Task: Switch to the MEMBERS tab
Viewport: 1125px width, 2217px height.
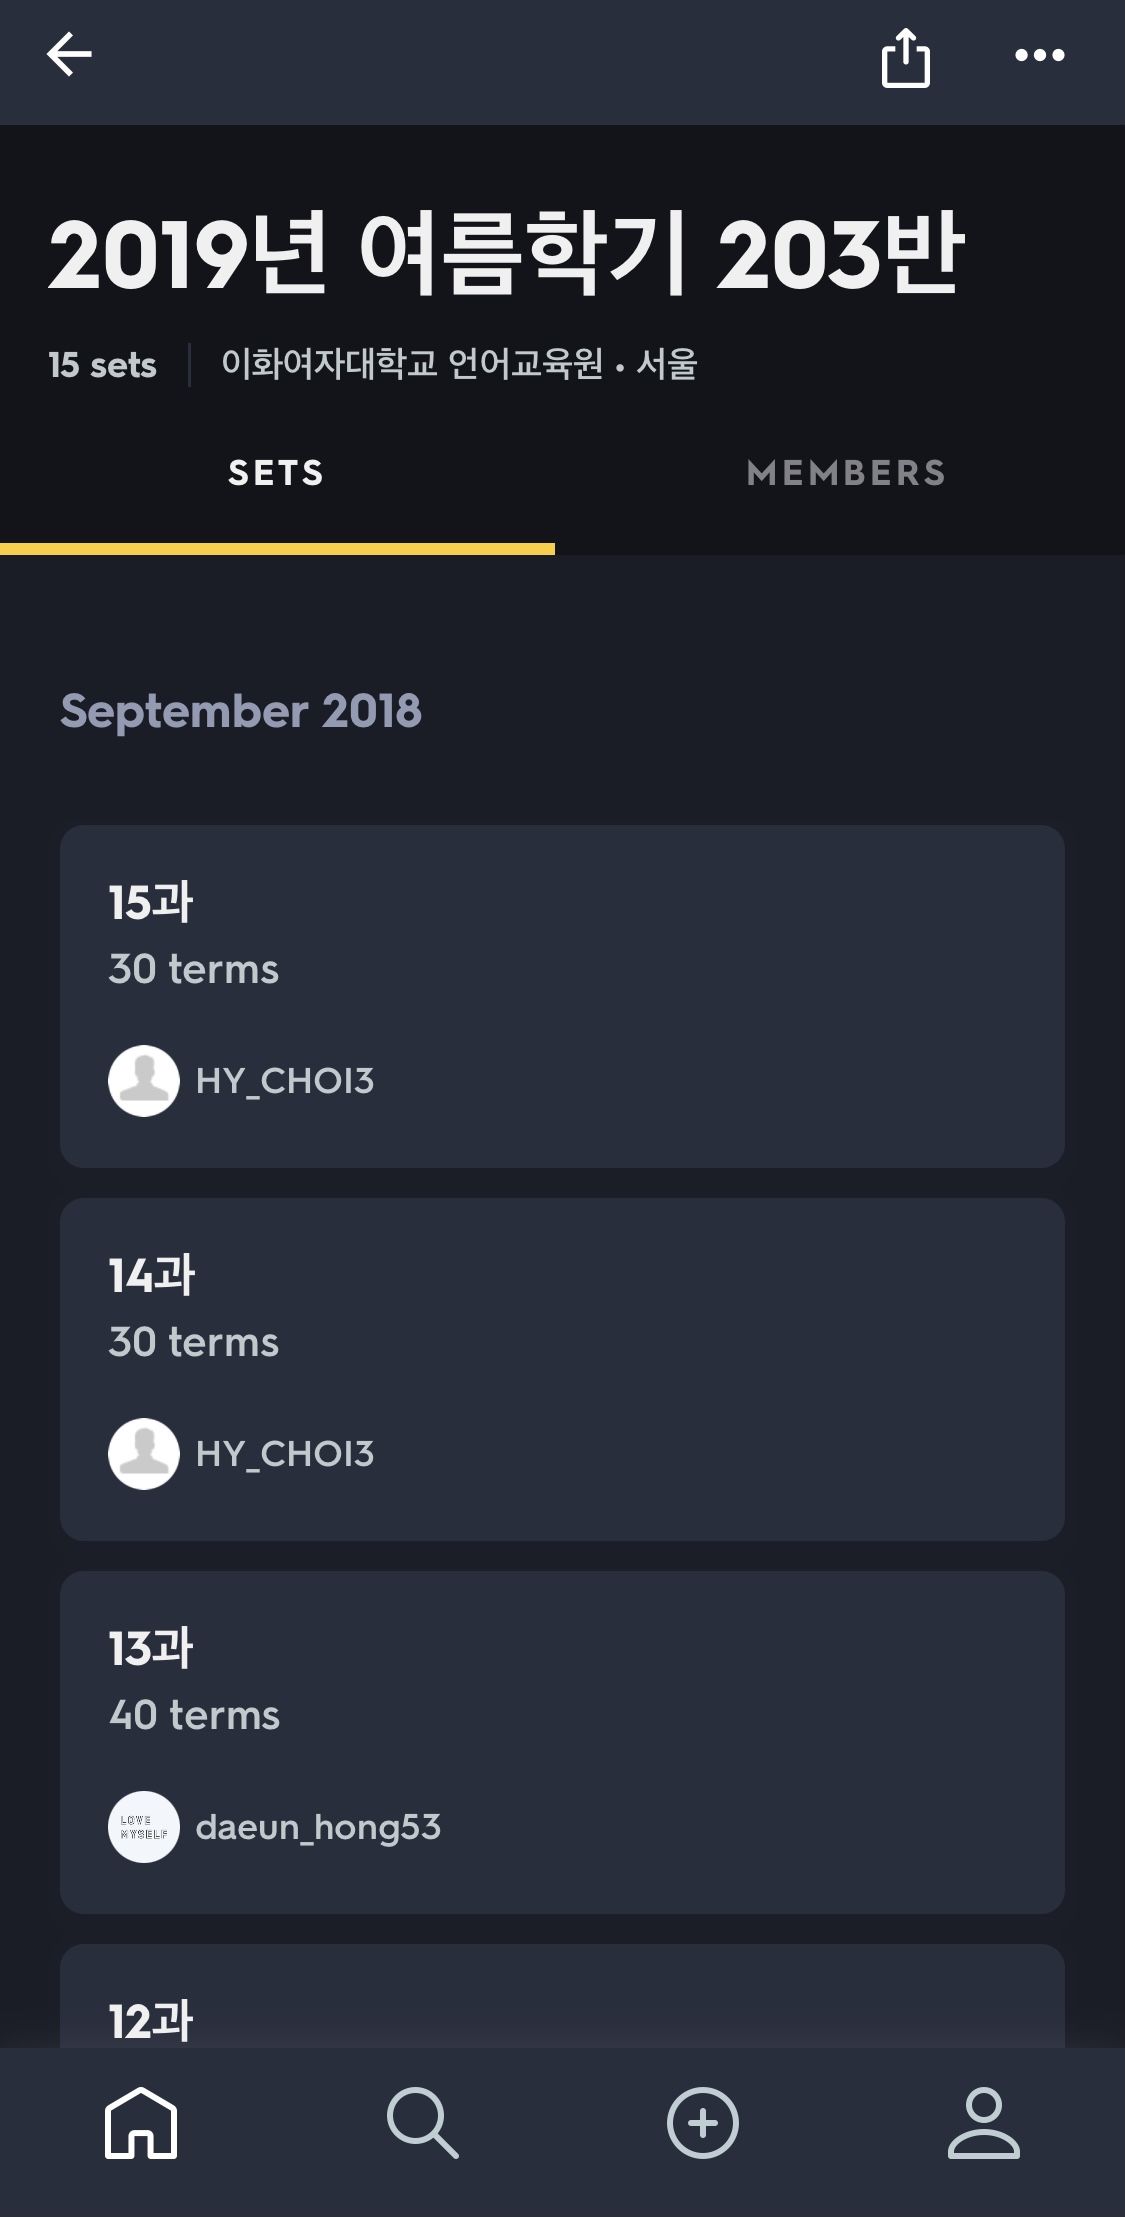Action: 845,473
